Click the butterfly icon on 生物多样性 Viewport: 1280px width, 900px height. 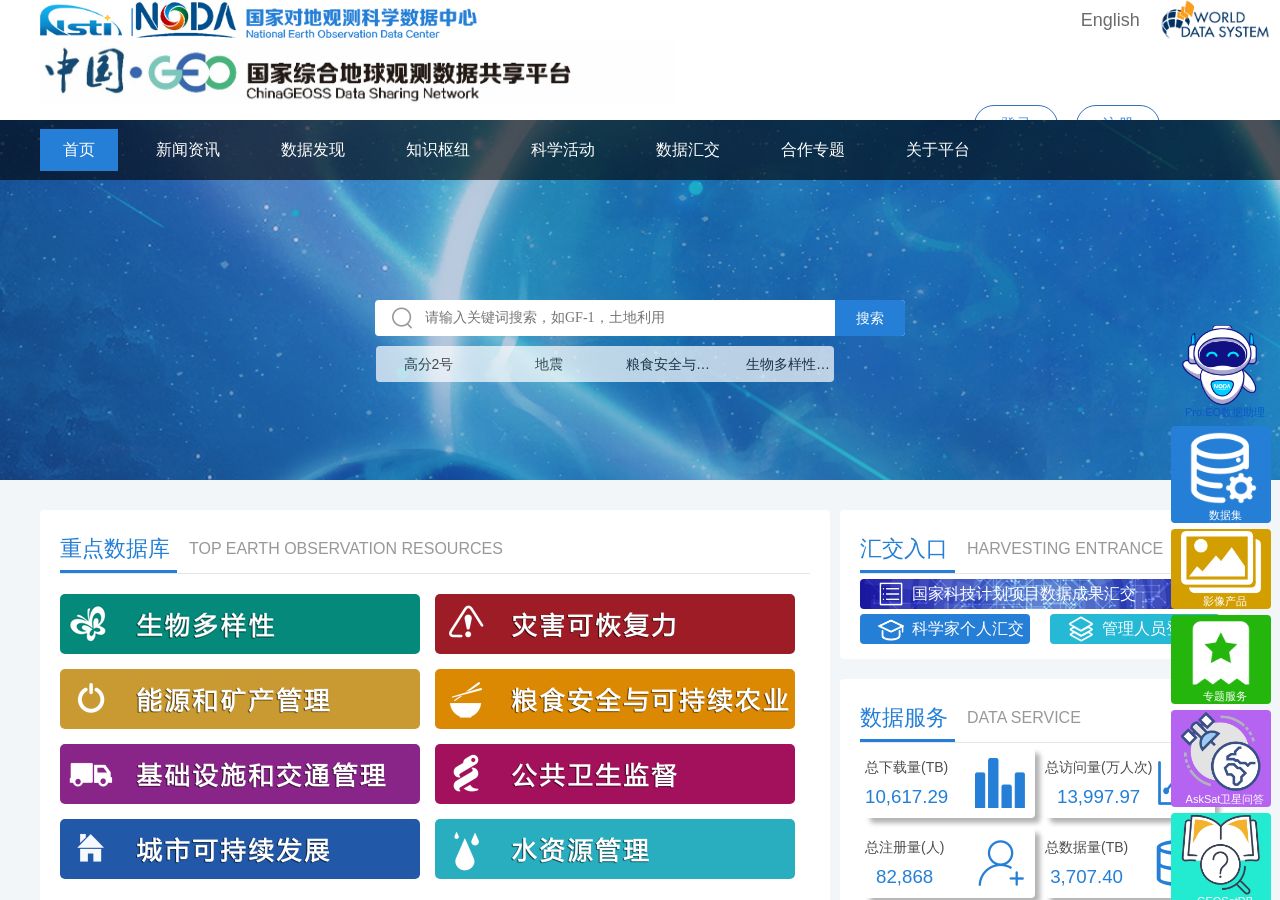pos(88,624)
